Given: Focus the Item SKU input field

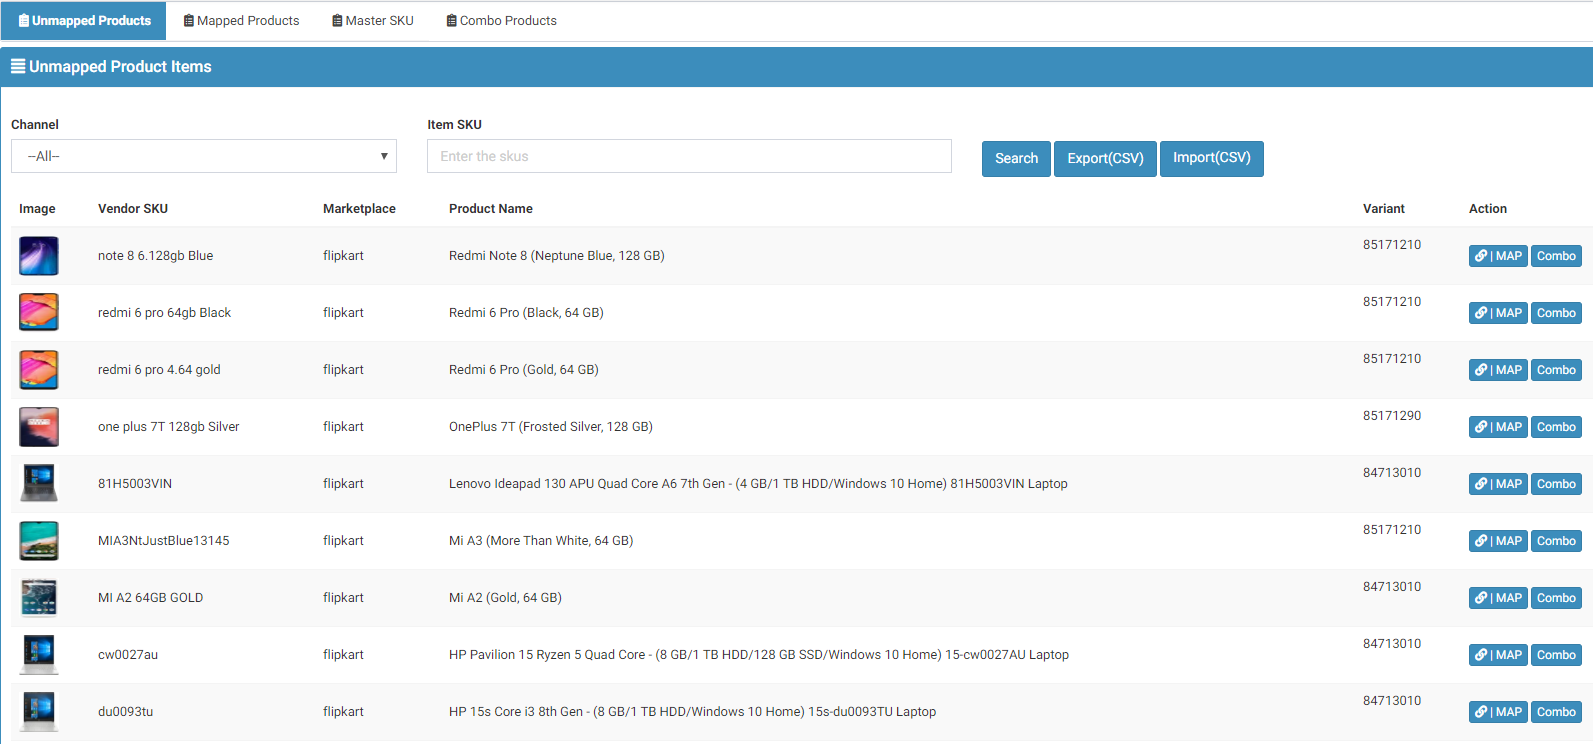Looking at the screenshot, I should (x=689, y=156).
